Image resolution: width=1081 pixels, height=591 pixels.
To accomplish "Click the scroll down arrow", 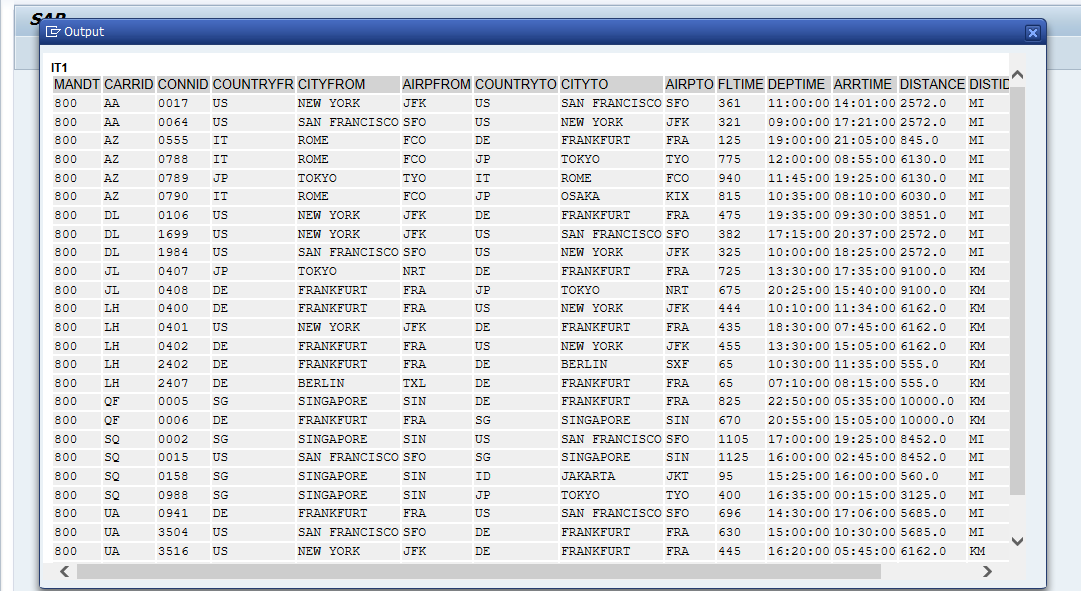I will tap(1017, 541).
